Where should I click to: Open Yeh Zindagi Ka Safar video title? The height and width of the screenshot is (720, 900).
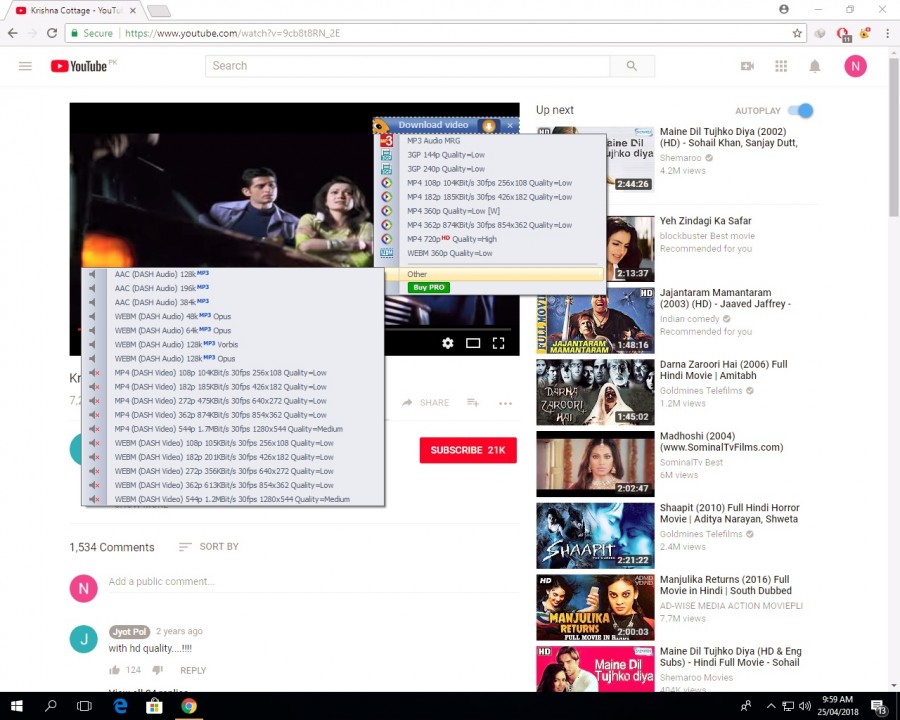tap(705, 220)
